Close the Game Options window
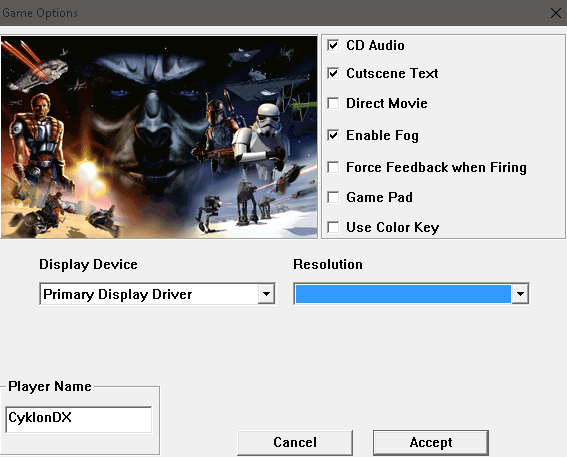The image size is (567, 457). [x=556, y=13]
